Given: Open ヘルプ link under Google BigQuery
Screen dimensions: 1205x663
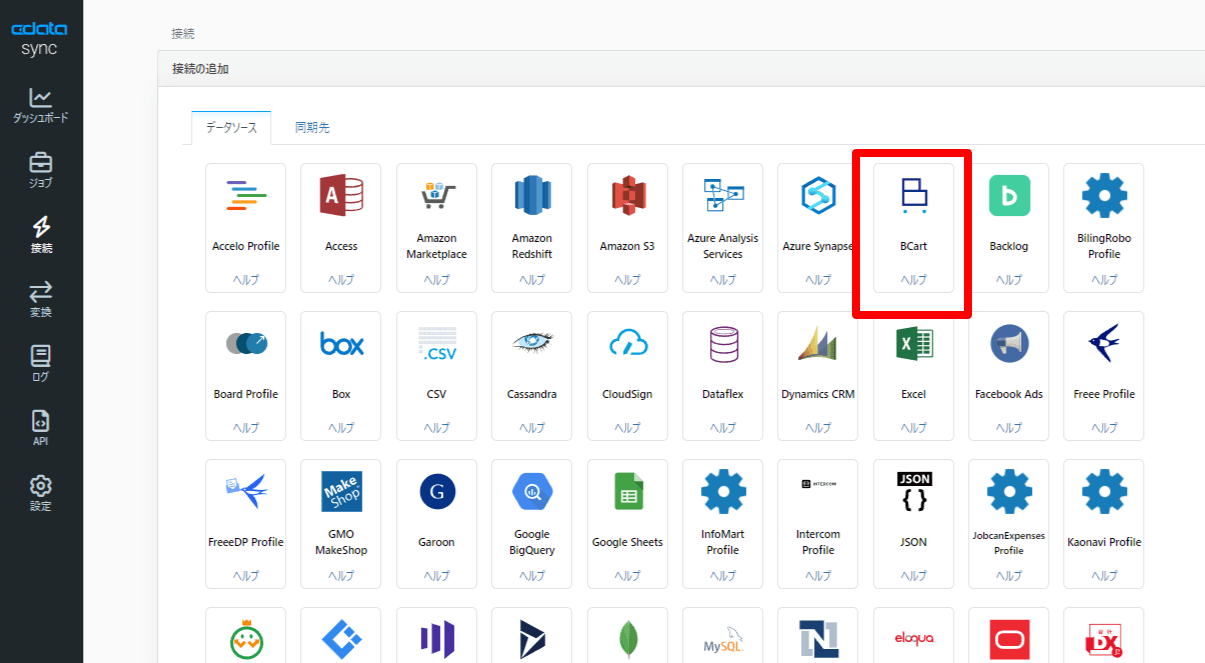Looking at the screenshot, I should [x=532, y=576].
